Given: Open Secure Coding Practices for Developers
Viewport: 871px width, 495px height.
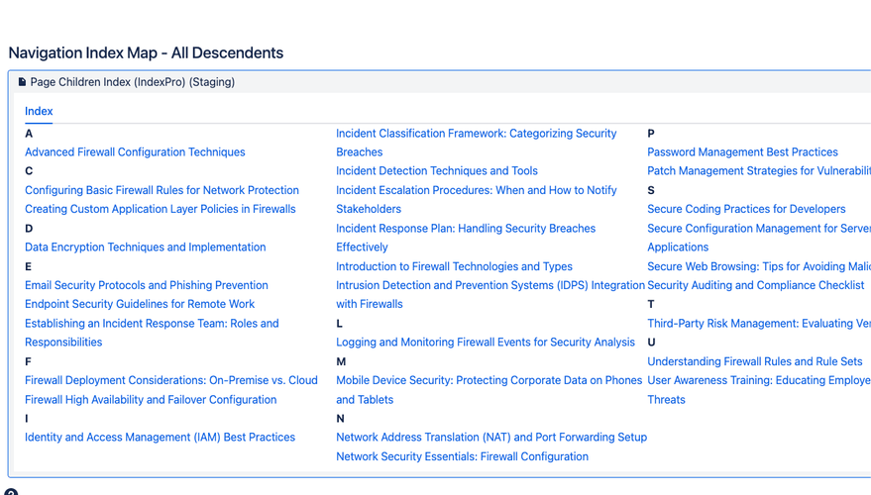Looking at the screenshot, I should tap(746, 209).
